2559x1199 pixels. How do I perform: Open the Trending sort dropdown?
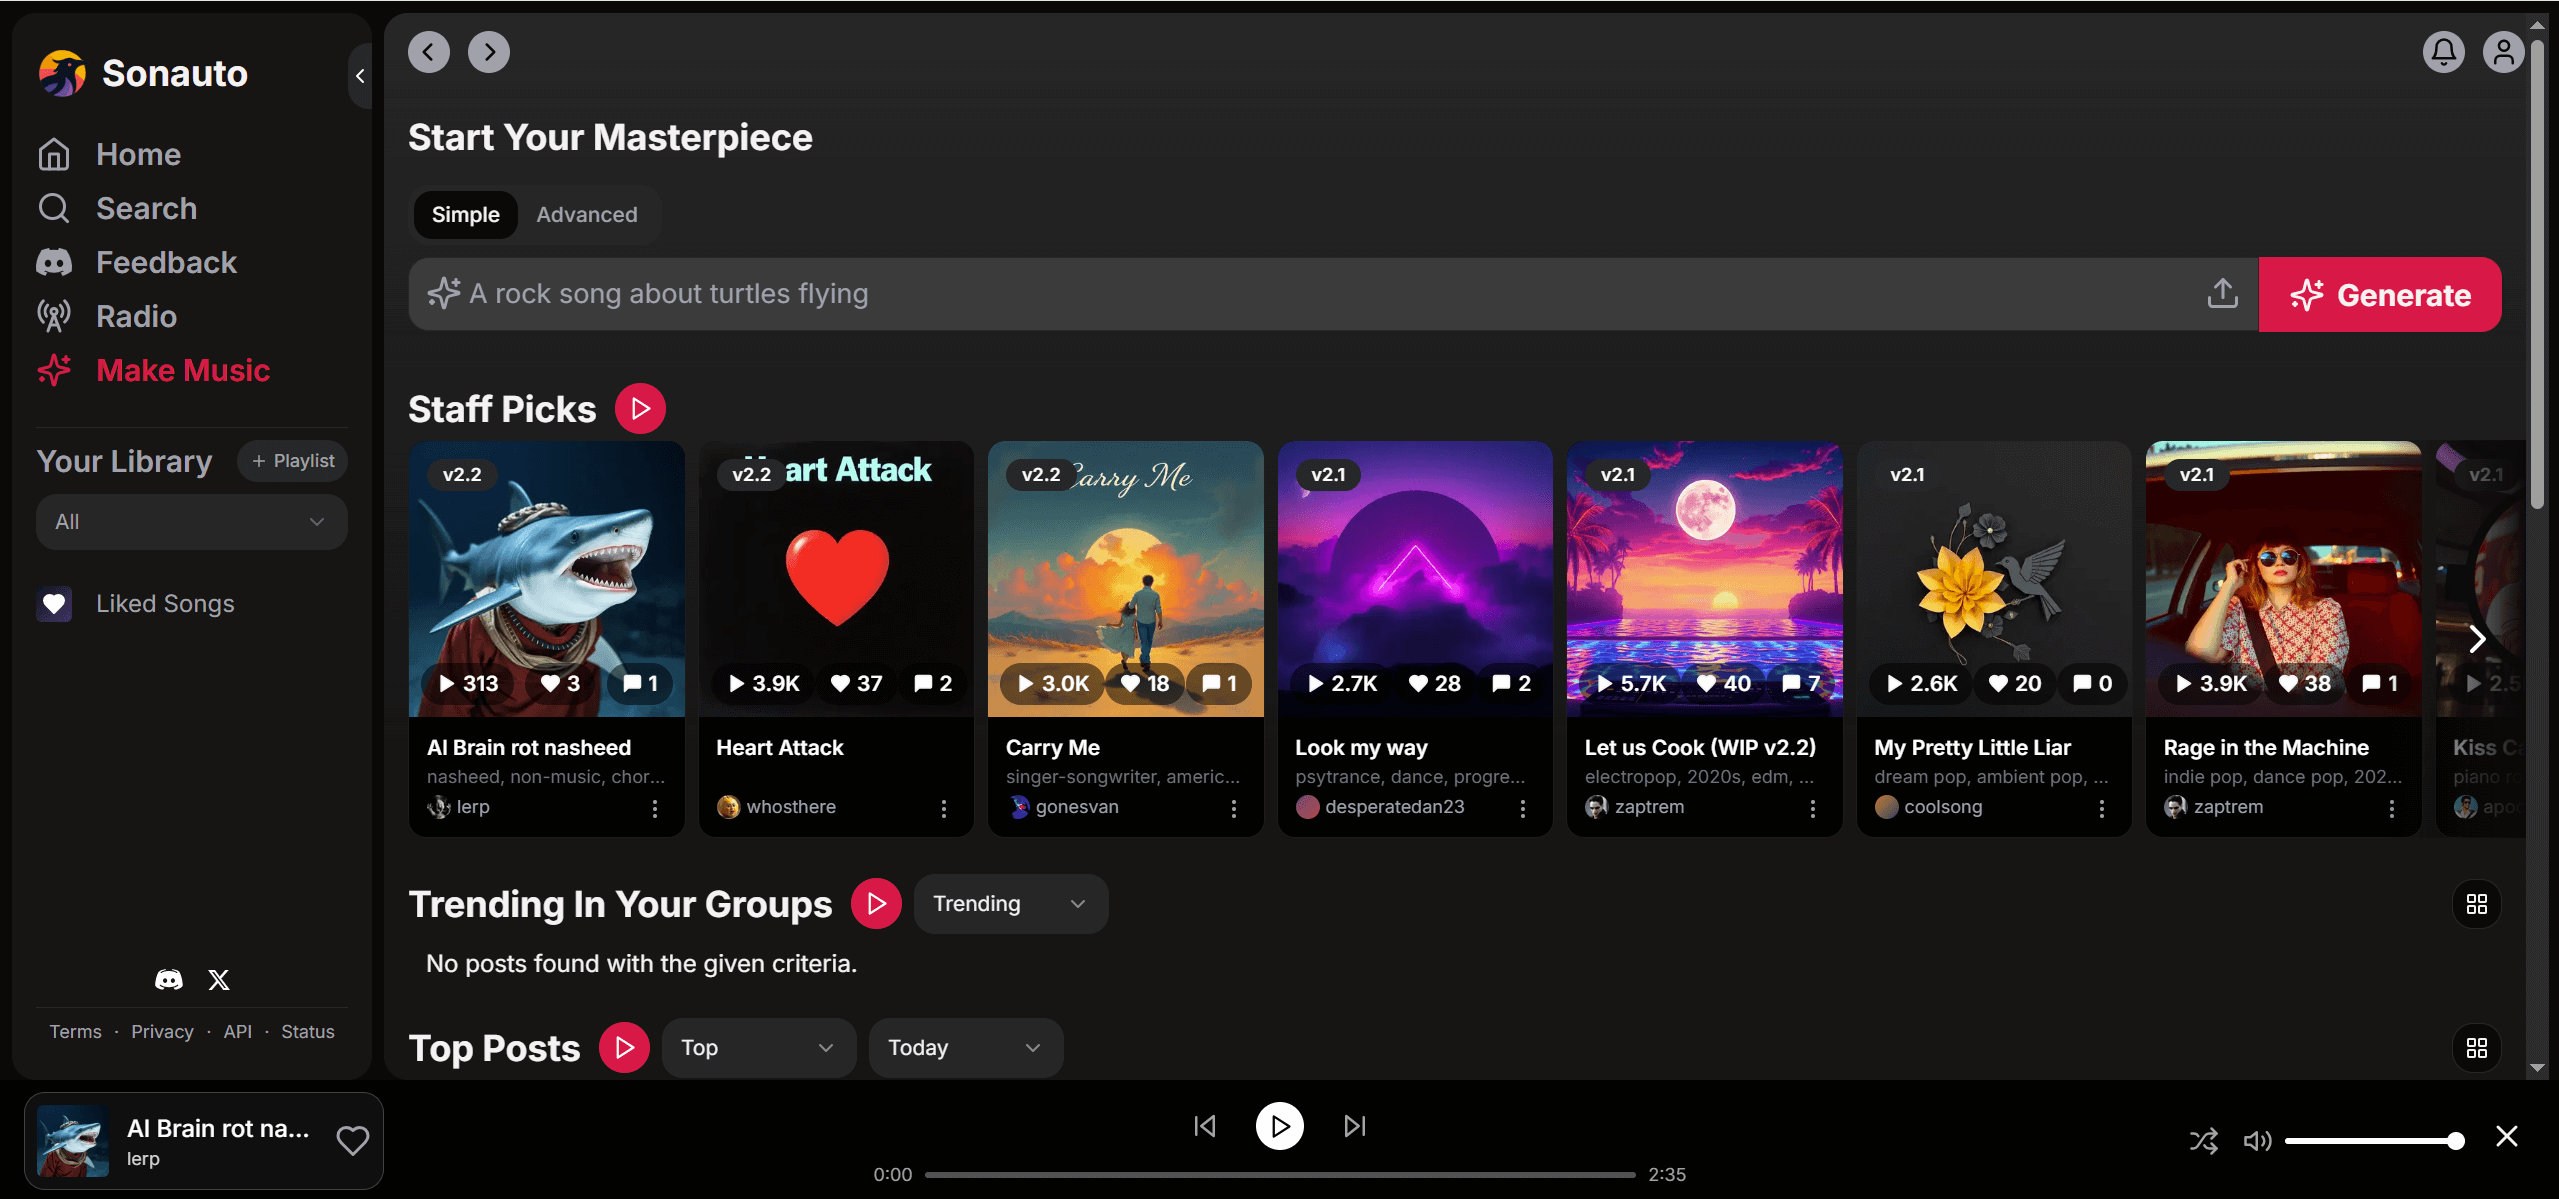pos(1010,904)
